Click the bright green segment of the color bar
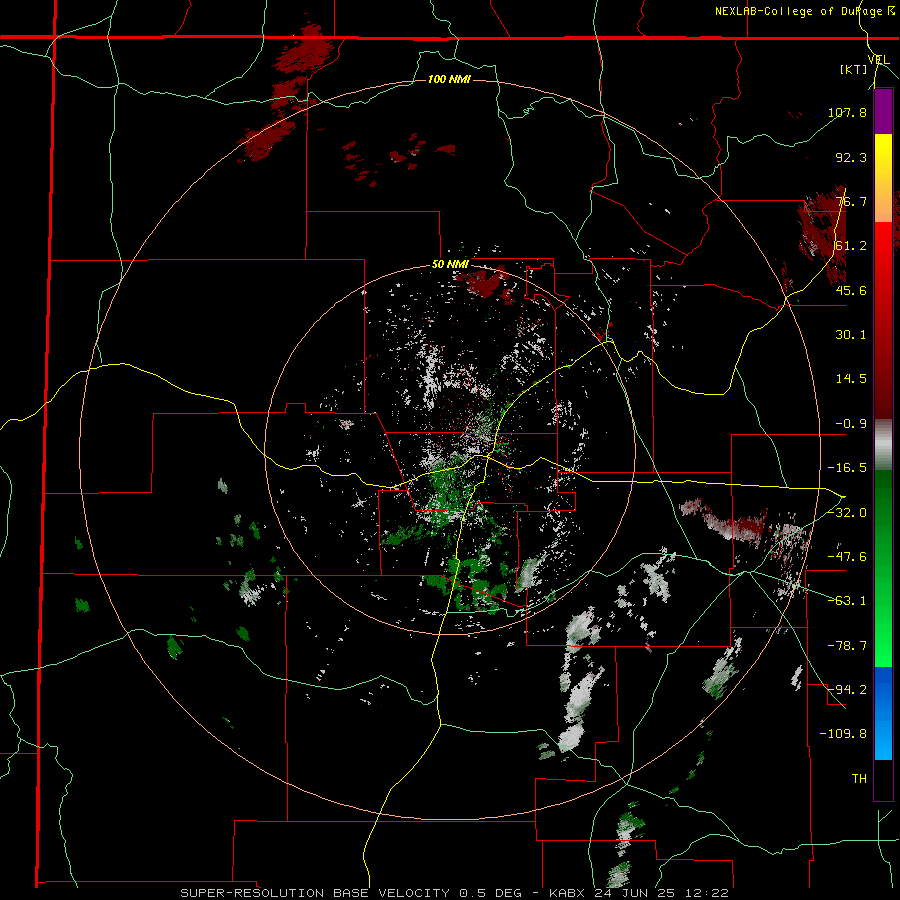The width and height of the screenshot is (900, 900). click(x=883, y=646)
